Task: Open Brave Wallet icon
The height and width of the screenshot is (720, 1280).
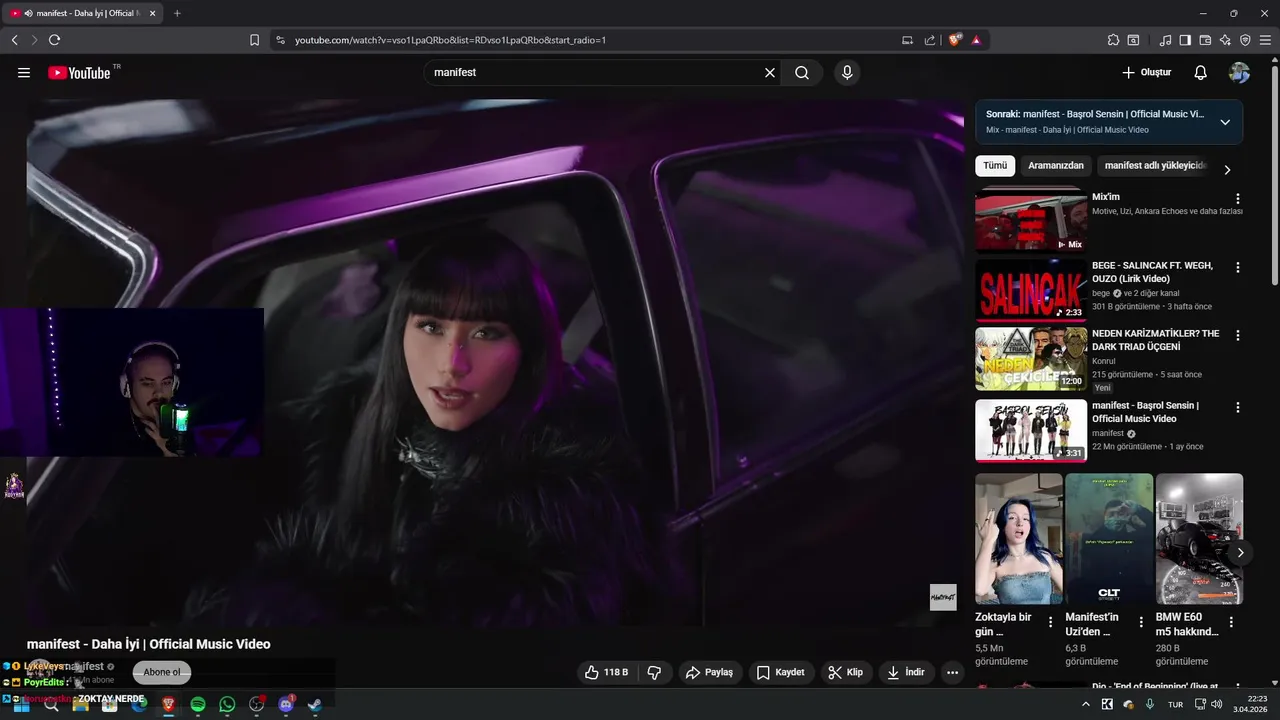Action: click(1205, 40)
